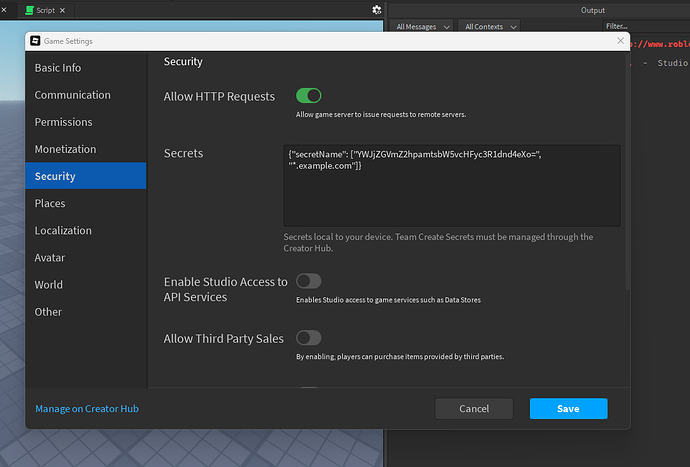Go to the Permissions section
Screen dimensions: 690x467
point(63,122)
